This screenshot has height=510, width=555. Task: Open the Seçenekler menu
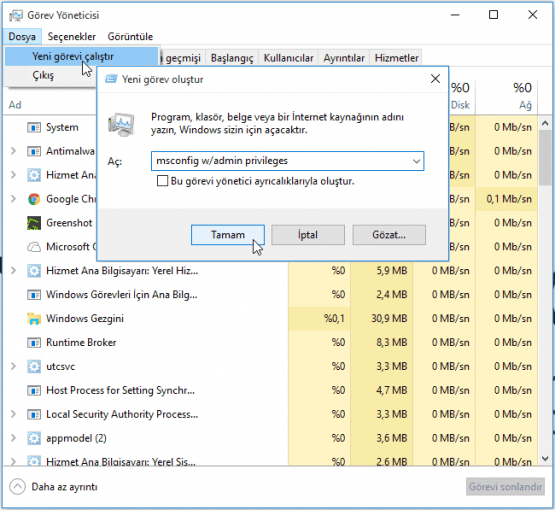[x=71, y=36]
